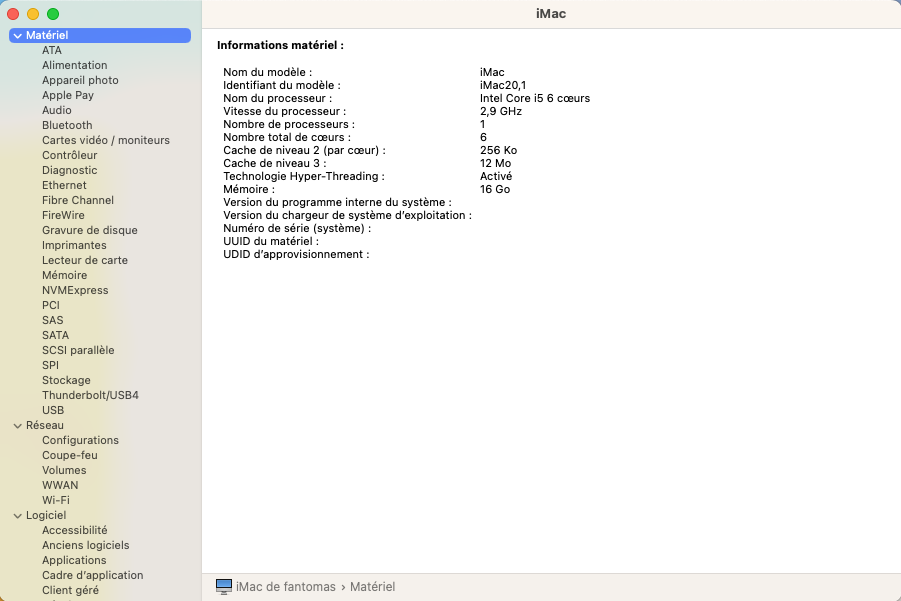
Task: Click the yellow minimize window button
Action: coord(33,14)
